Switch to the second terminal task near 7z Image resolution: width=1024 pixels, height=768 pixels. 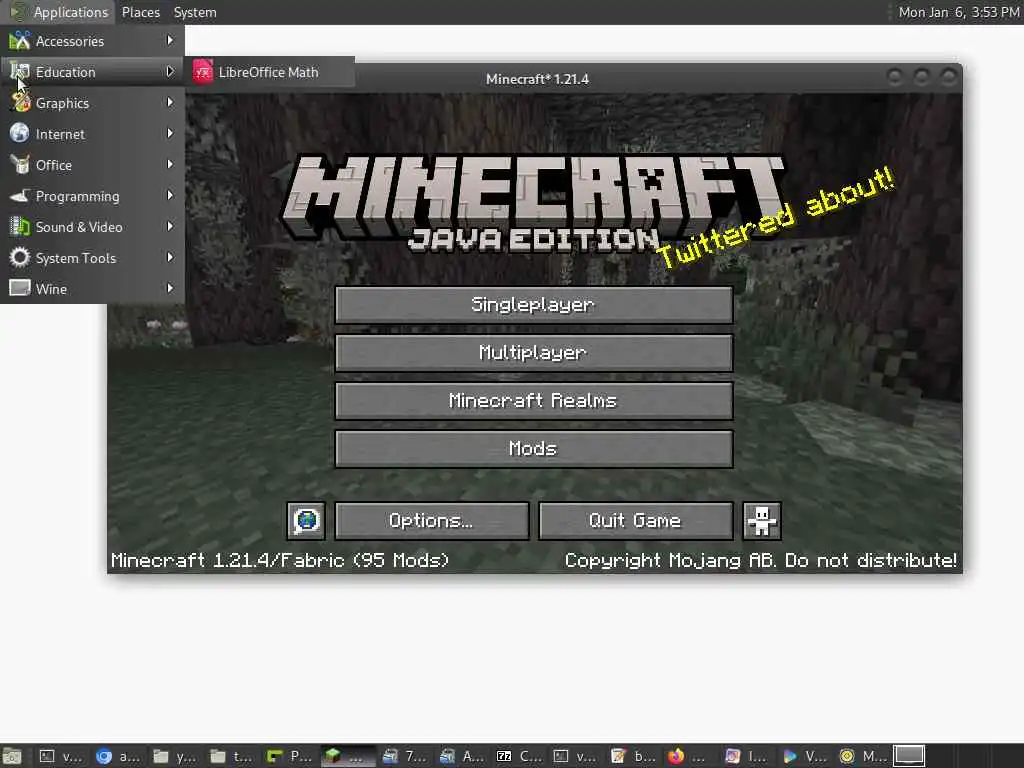[x=575, y=756]
